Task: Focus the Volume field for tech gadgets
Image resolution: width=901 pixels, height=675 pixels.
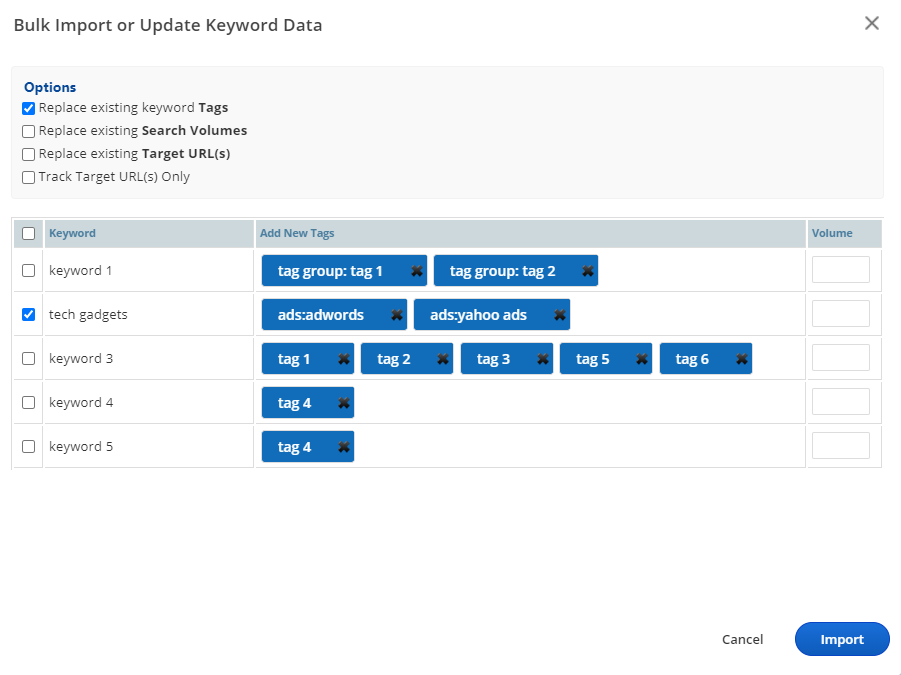Action: pos(840,314)
